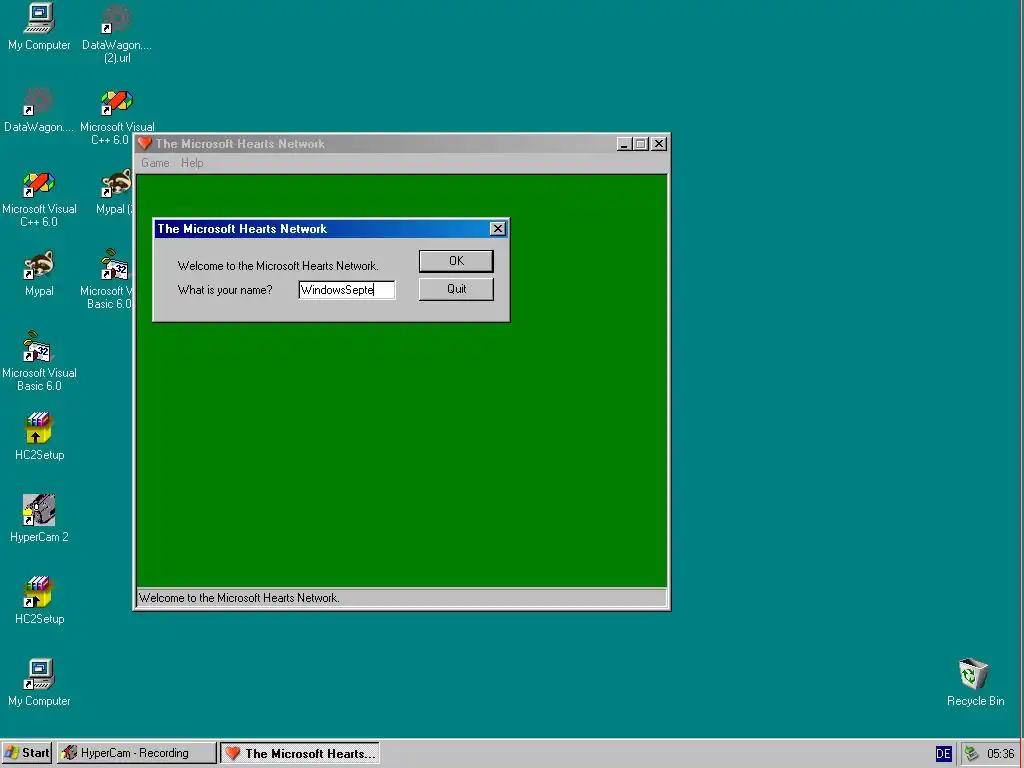The width and height of the screenshot is (1024, 768).
Task: Minimize the Microsoft Hearts Network main window
Action: click(x=624, y=144)
